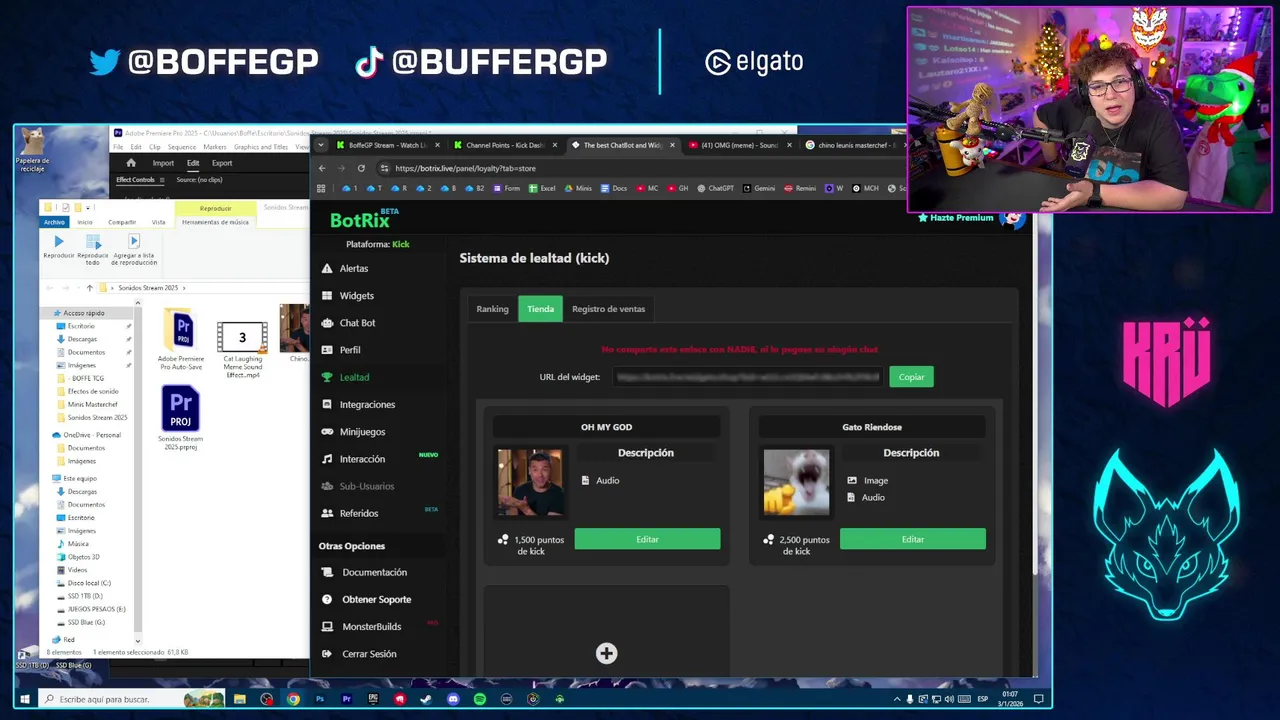Click Agregar a lista de reproducción
Screen dimensions: 1280x720
(x=133, y=249)
